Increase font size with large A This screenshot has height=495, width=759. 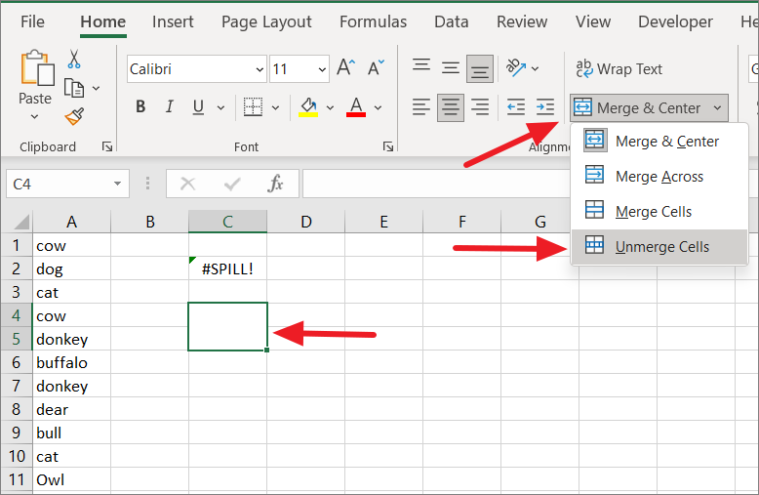click(346, 68)
